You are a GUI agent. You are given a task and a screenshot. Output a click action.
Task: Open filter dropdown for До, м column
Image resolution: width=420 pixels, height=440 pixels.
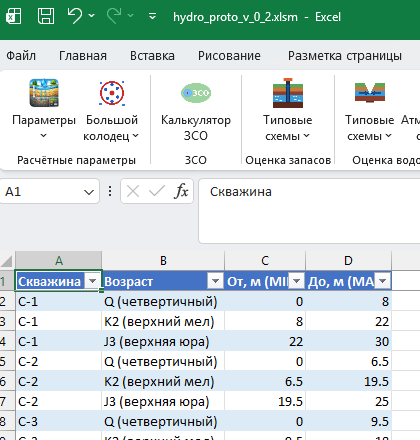pos(382,281)
